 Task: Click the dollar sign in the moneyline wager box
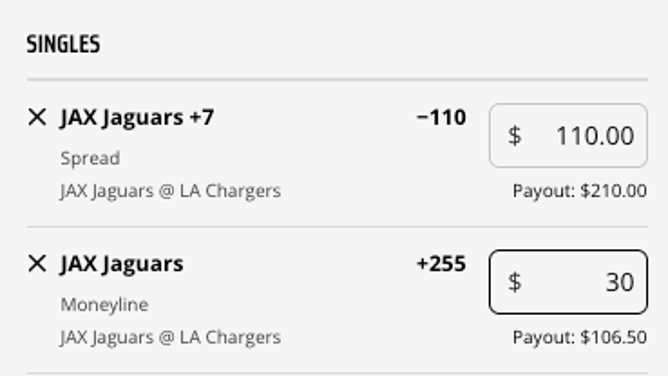coord(515,282)
